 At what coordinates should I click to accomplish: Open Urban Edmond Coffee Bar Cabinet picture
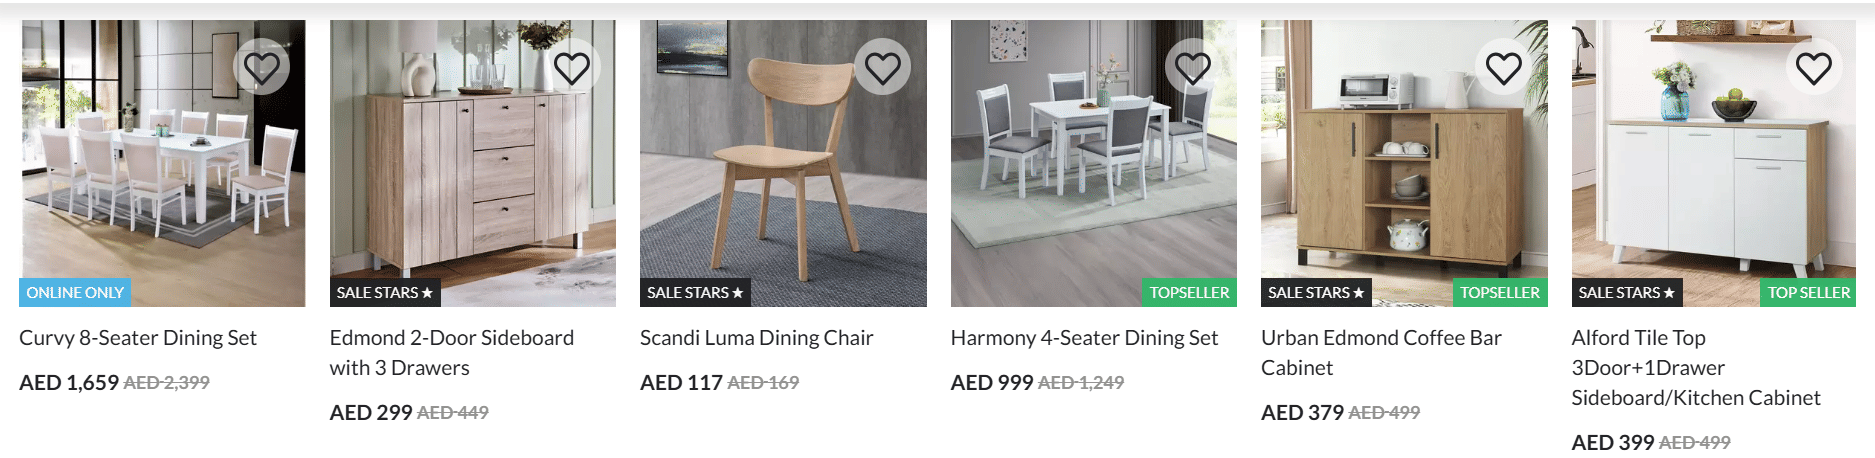tap(1404, 163)
